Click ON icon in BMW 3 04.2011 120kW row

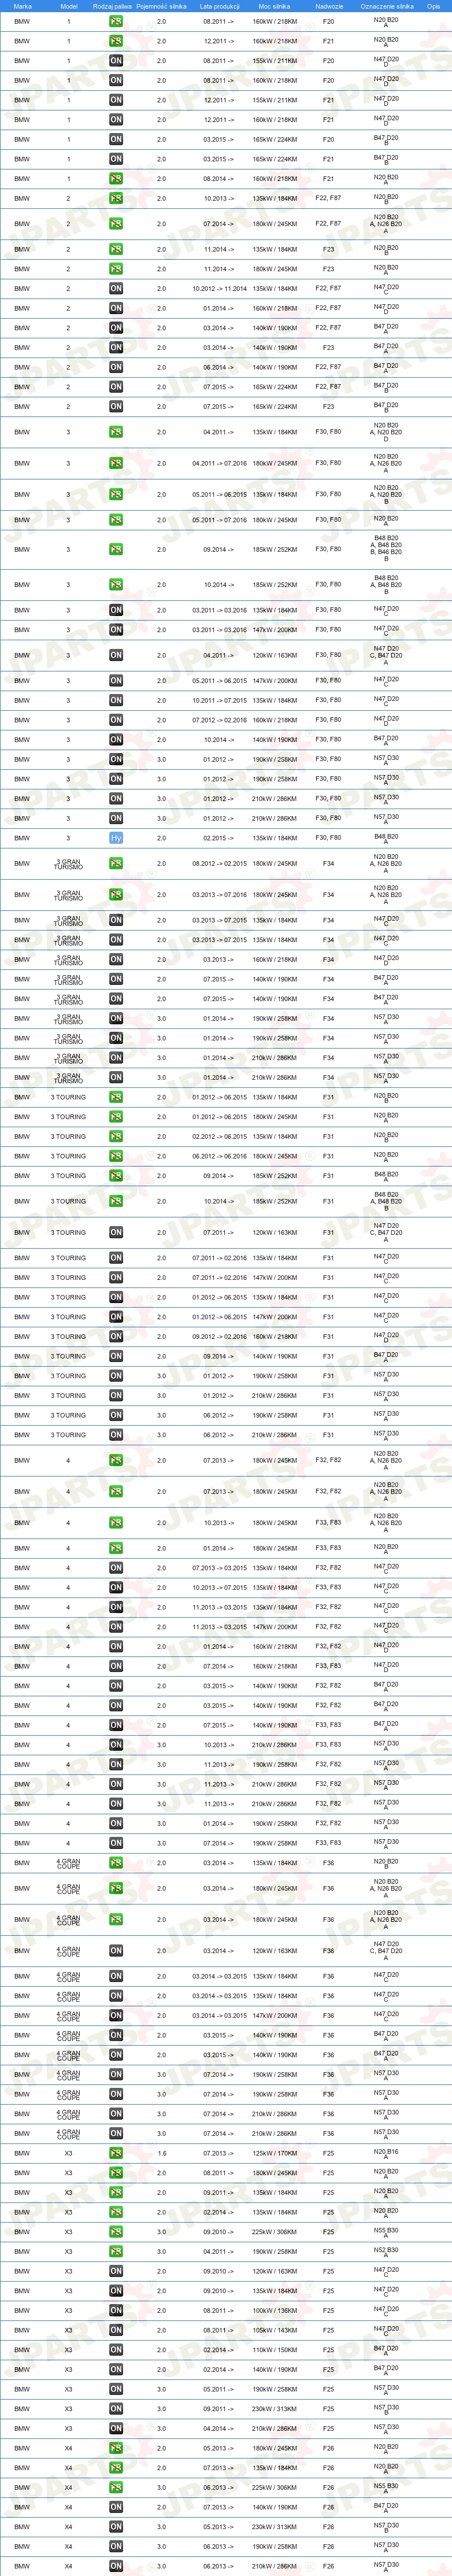click(x=116, y=655)
